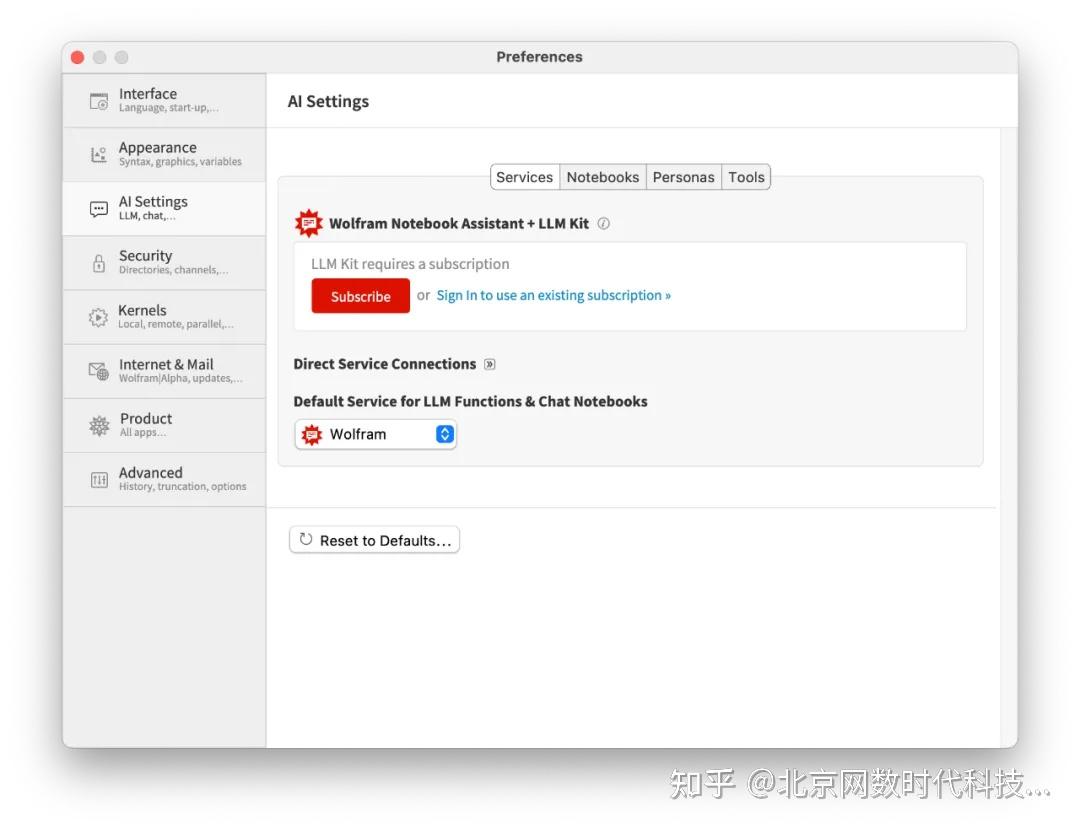1080x829 pixels.
Task: Select the Kernels settings icon
Action: (x=97, y=316)
